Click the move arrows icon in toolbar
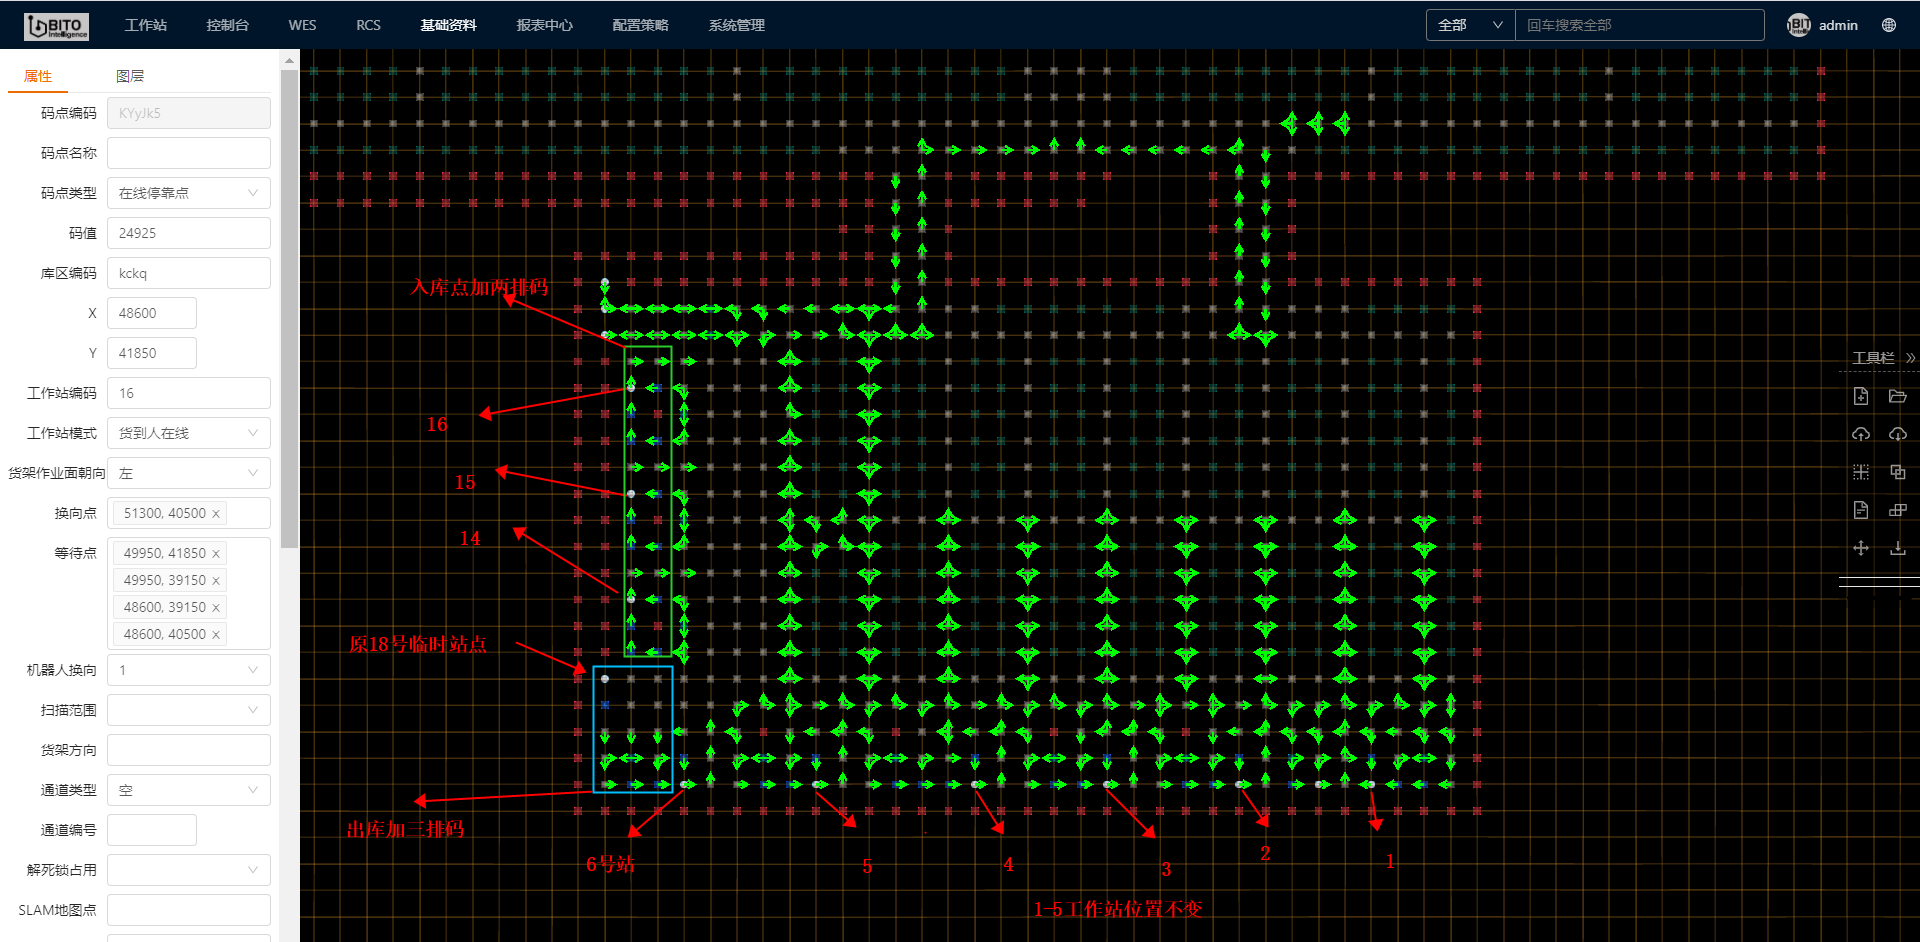Image resolution: width=1920 pixels, height=942 pixels. point(1860,548)
